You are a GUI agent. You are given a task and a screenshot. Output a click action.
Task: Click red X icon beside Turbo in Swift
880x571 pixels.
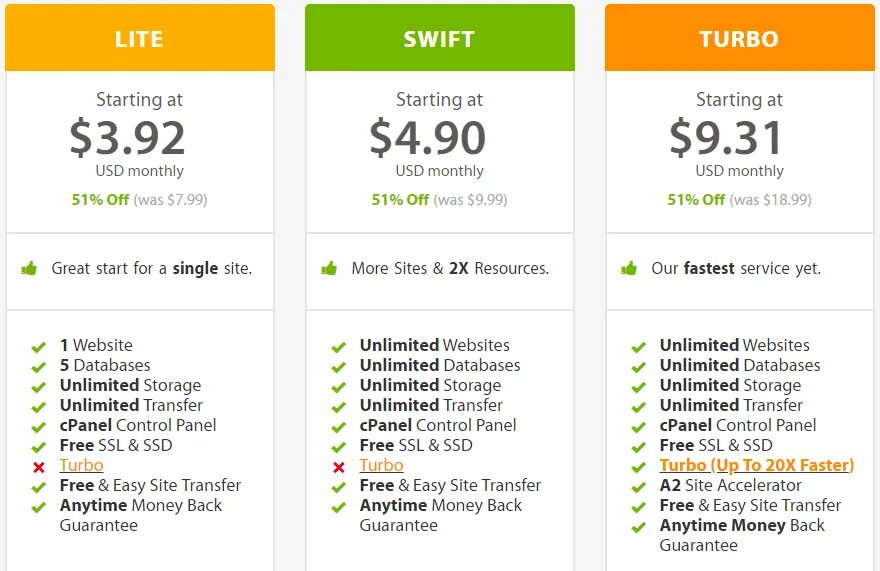click(x=338, y=467)
